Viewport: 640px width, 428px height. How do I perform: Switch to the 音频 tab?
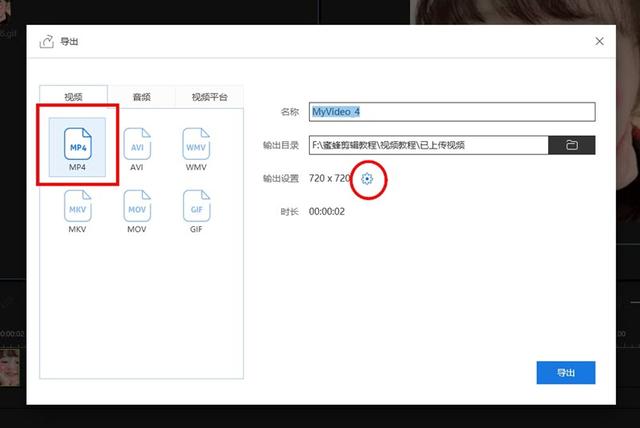(142, 97)
